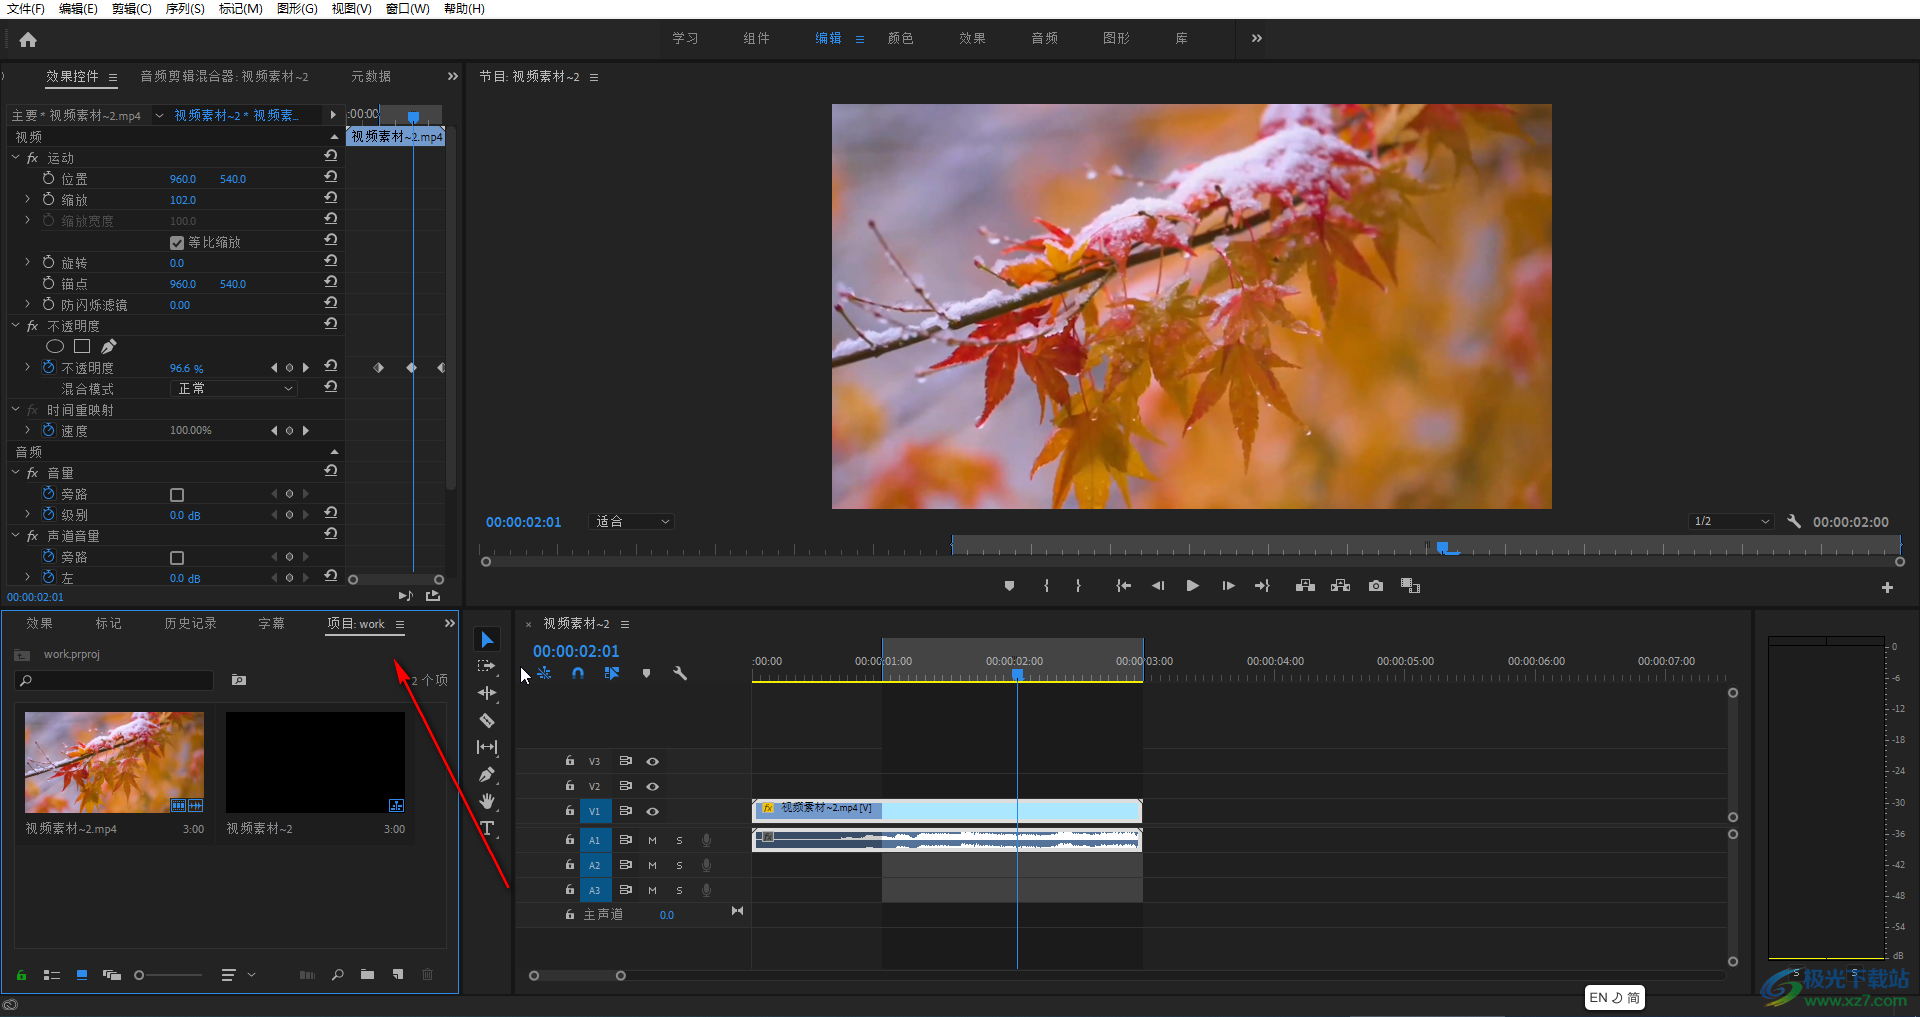
Task: Select the Track Select Forward tool
Action: 487,666
